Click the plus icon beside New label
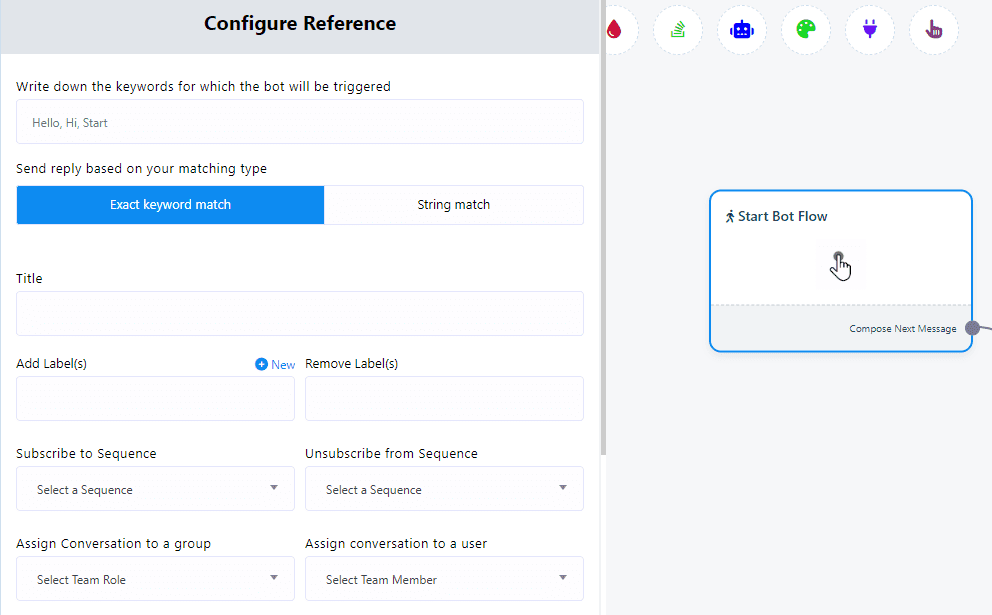 261,364
